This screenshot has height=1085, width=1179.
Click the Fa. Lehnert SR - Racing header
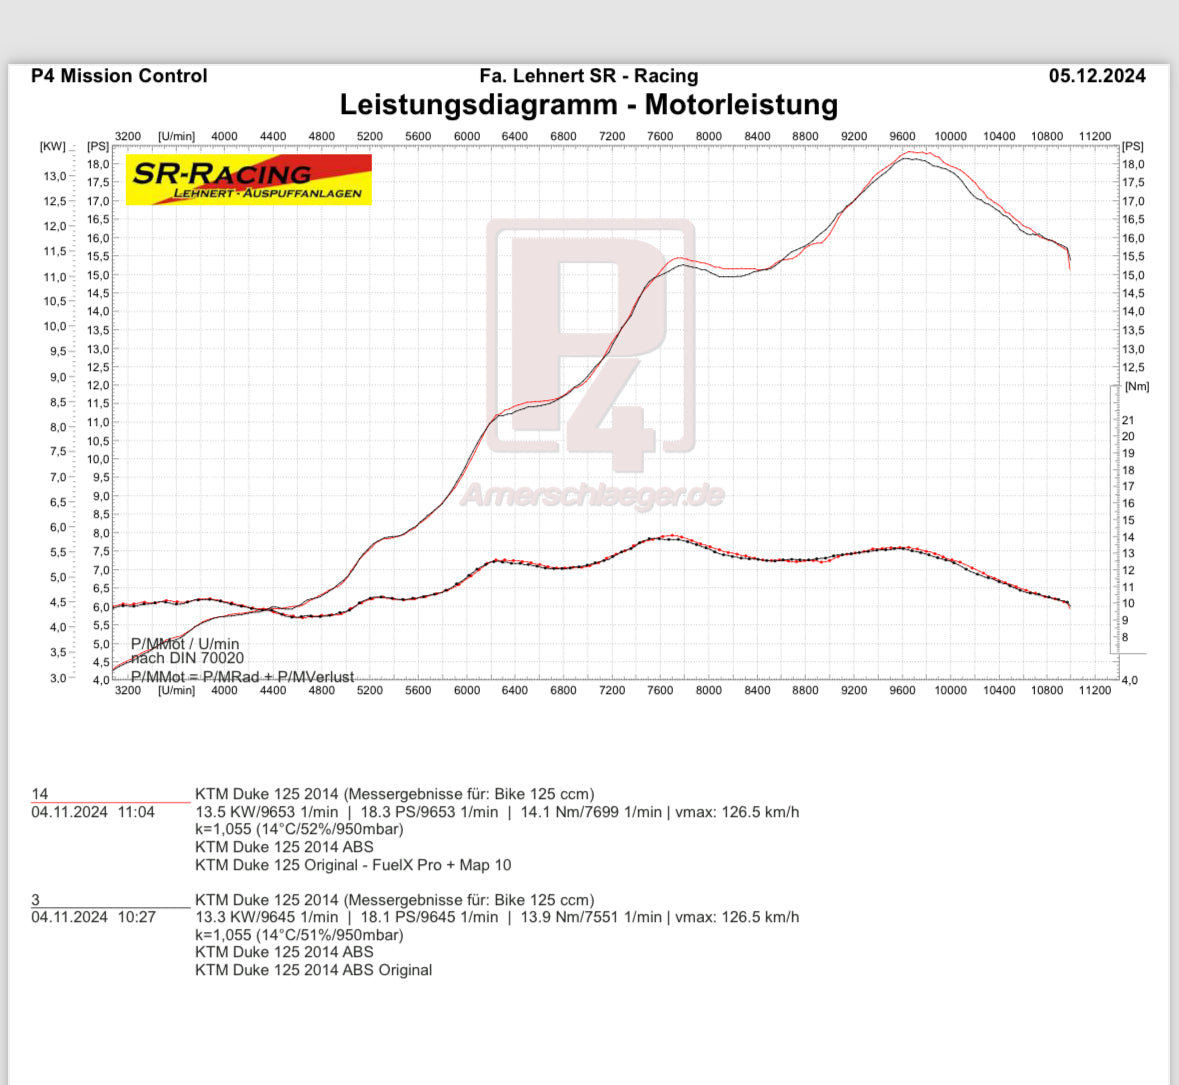click(589, 76)
